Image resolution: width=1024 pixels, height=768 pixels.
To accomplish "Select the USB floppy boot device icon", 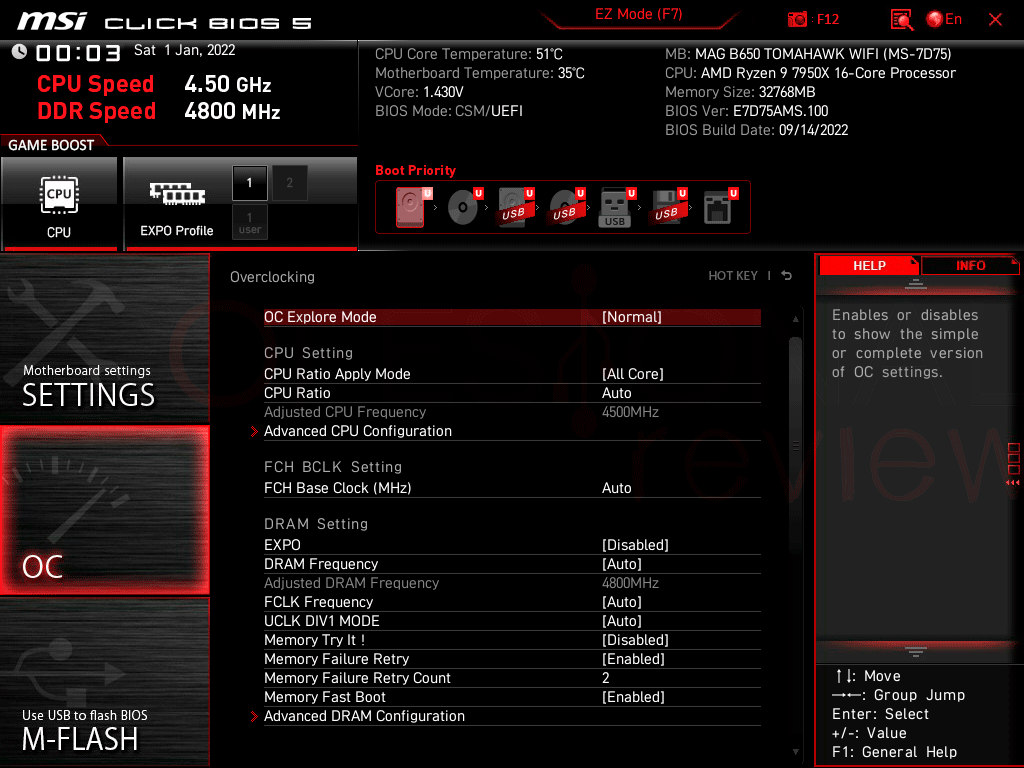I will [667, 207].
